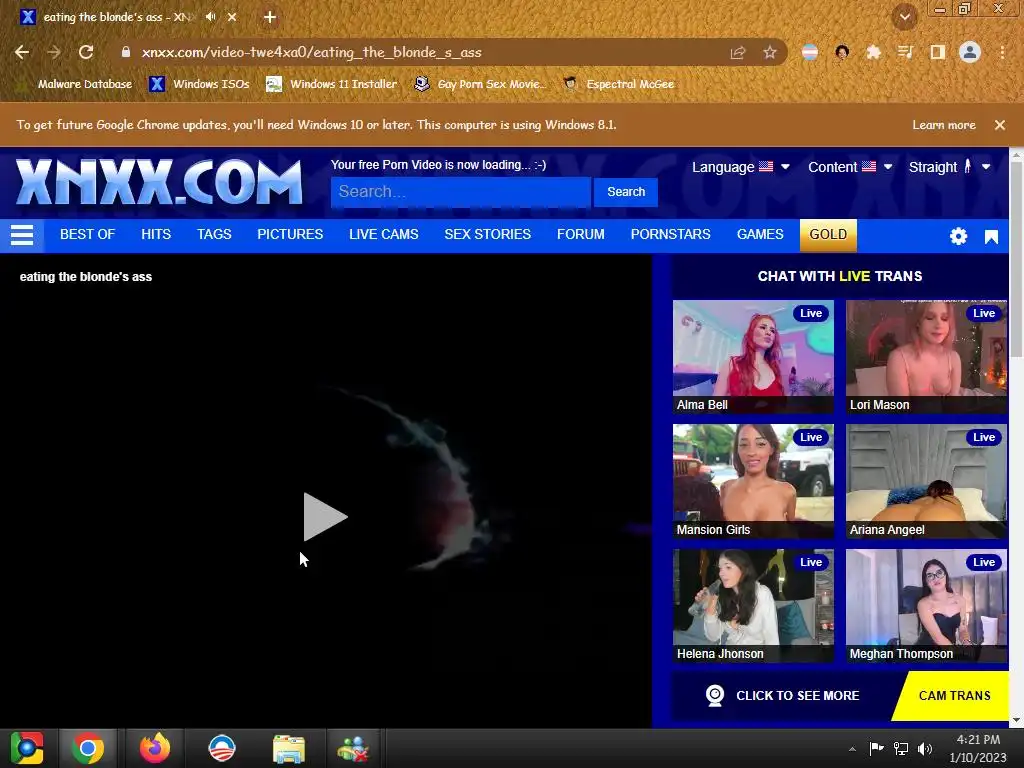The height and width of the screenshot is (768, 1024).
Task: Click the Search button
Action: point(626,192)
